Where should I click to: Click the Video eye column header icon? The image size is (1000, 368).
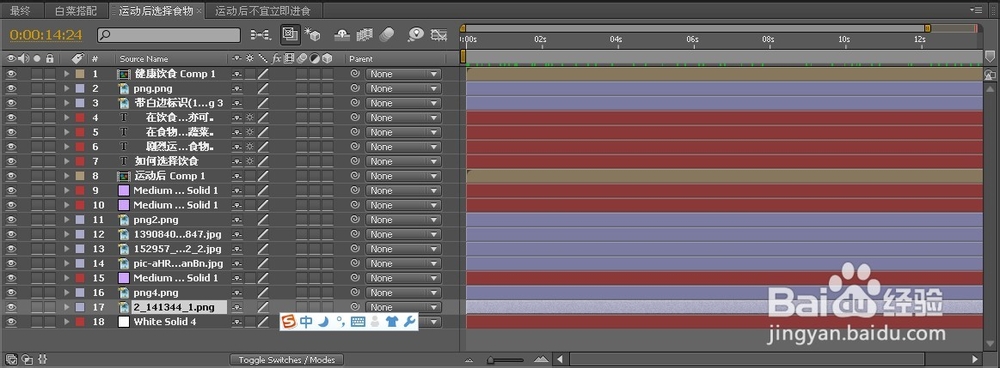tap(11, 59)
